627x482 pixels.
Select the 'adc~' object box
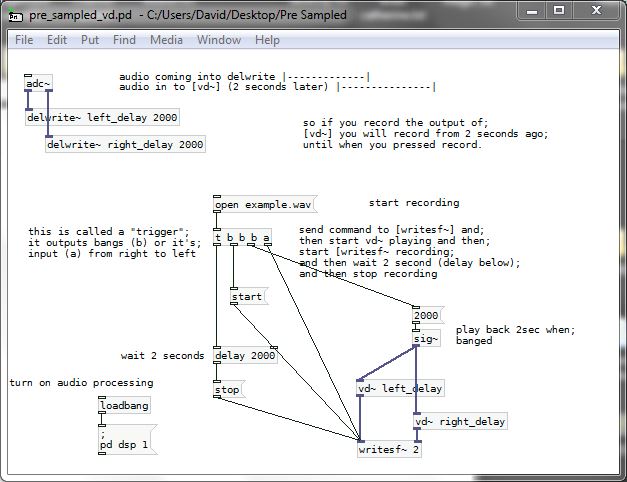pos(38,84)
